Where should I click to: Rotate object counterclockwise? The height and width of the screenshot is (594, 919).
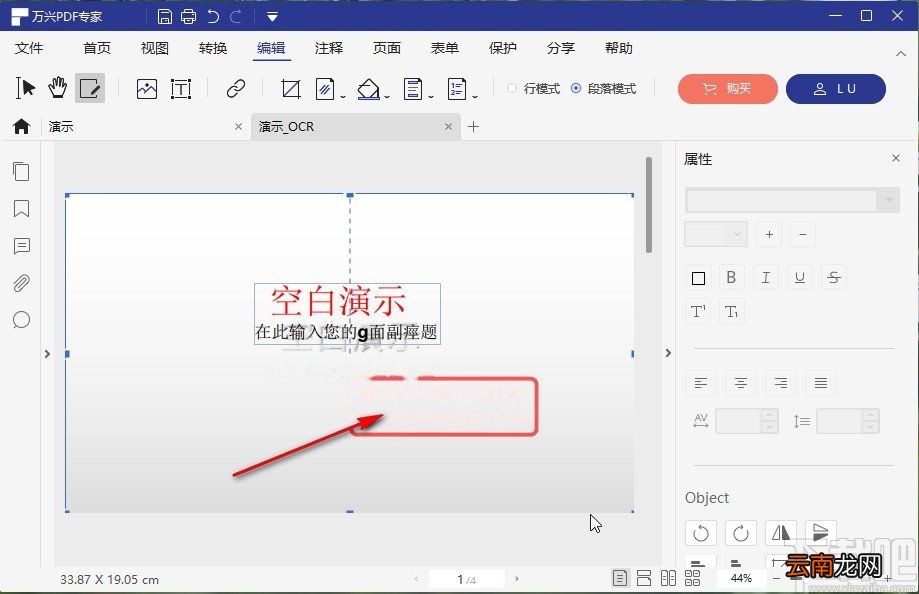701,533
